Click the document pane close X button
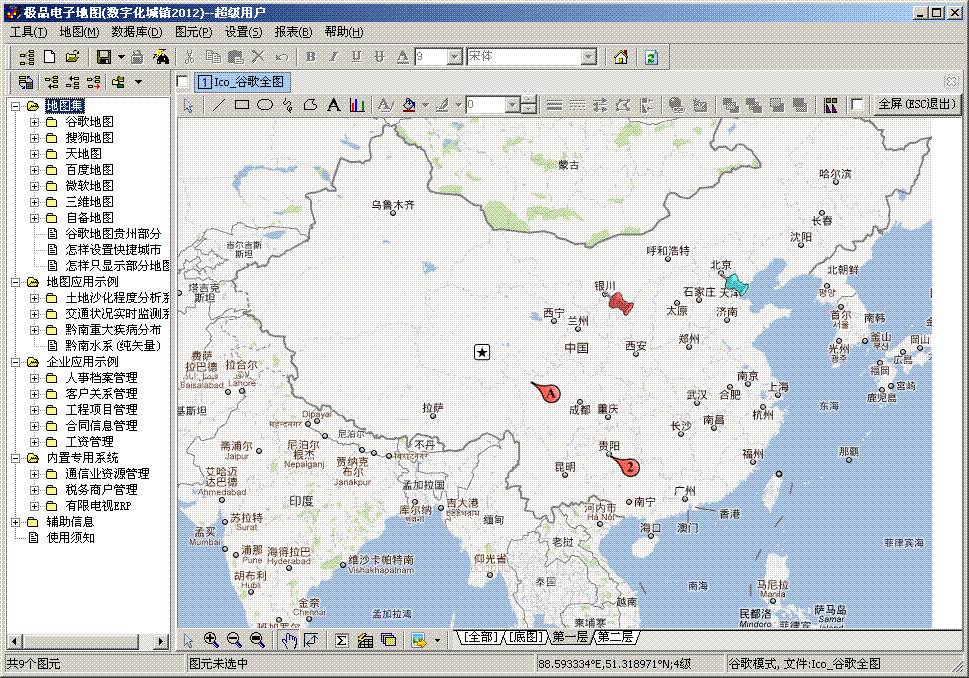Image resolution: width=969 pixels, height=678 pixels. pyautogui.click(x=951, y=81)
